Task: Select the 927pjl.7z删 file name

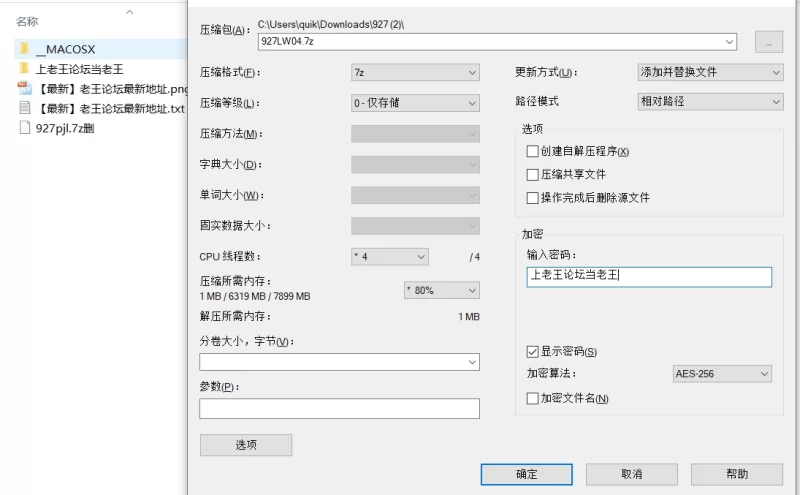Action: tap(65, 128)
